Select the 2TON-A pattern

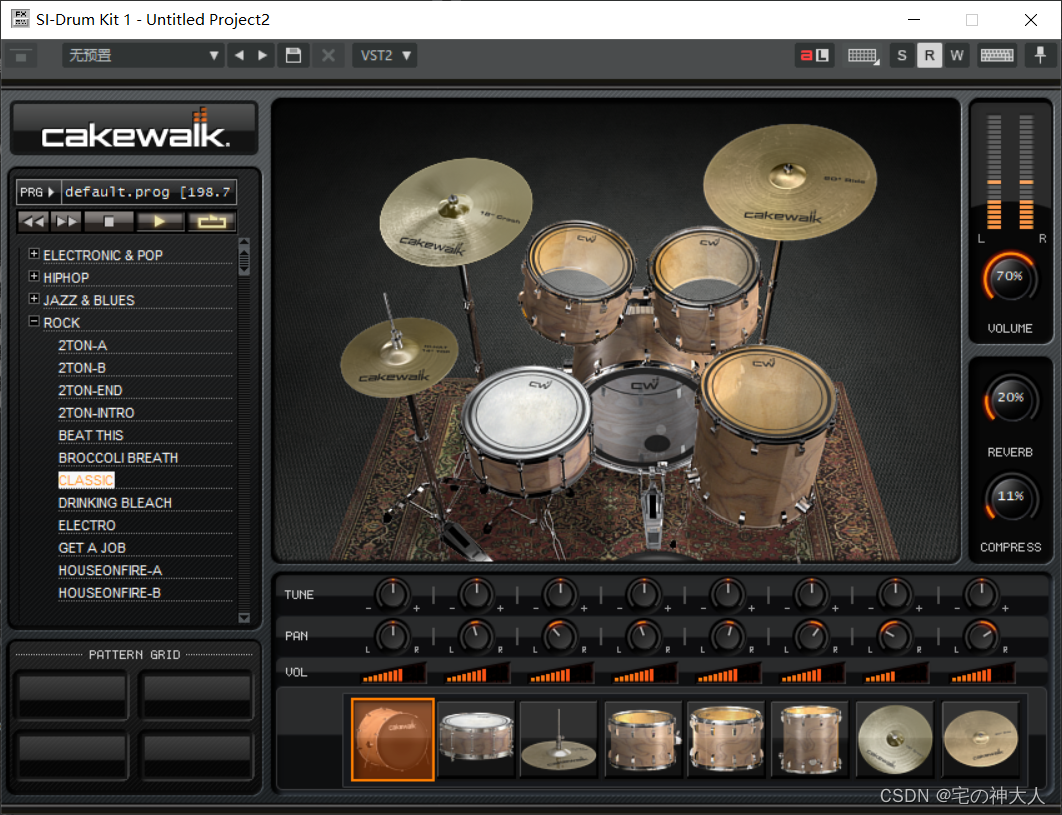(83, 346)
